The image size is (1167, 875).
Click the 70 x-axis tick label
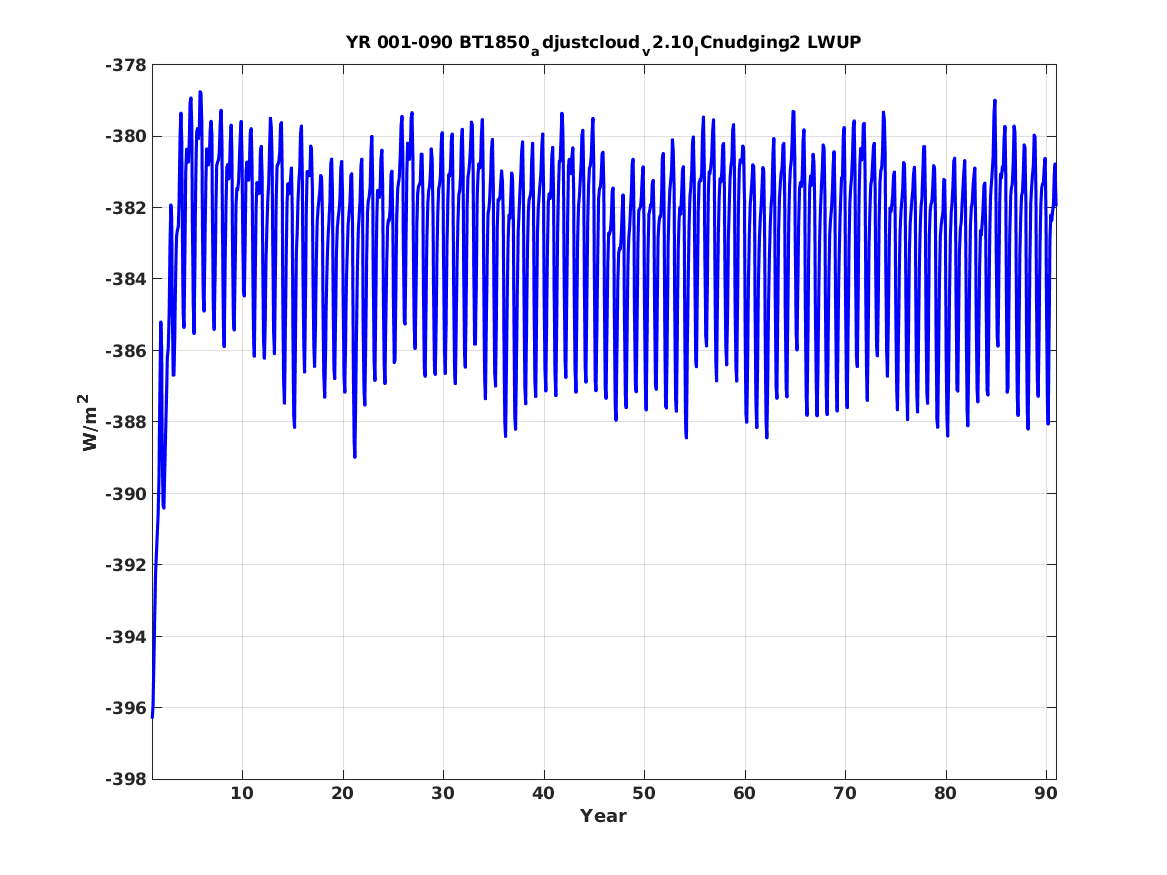tap(845, 794)
